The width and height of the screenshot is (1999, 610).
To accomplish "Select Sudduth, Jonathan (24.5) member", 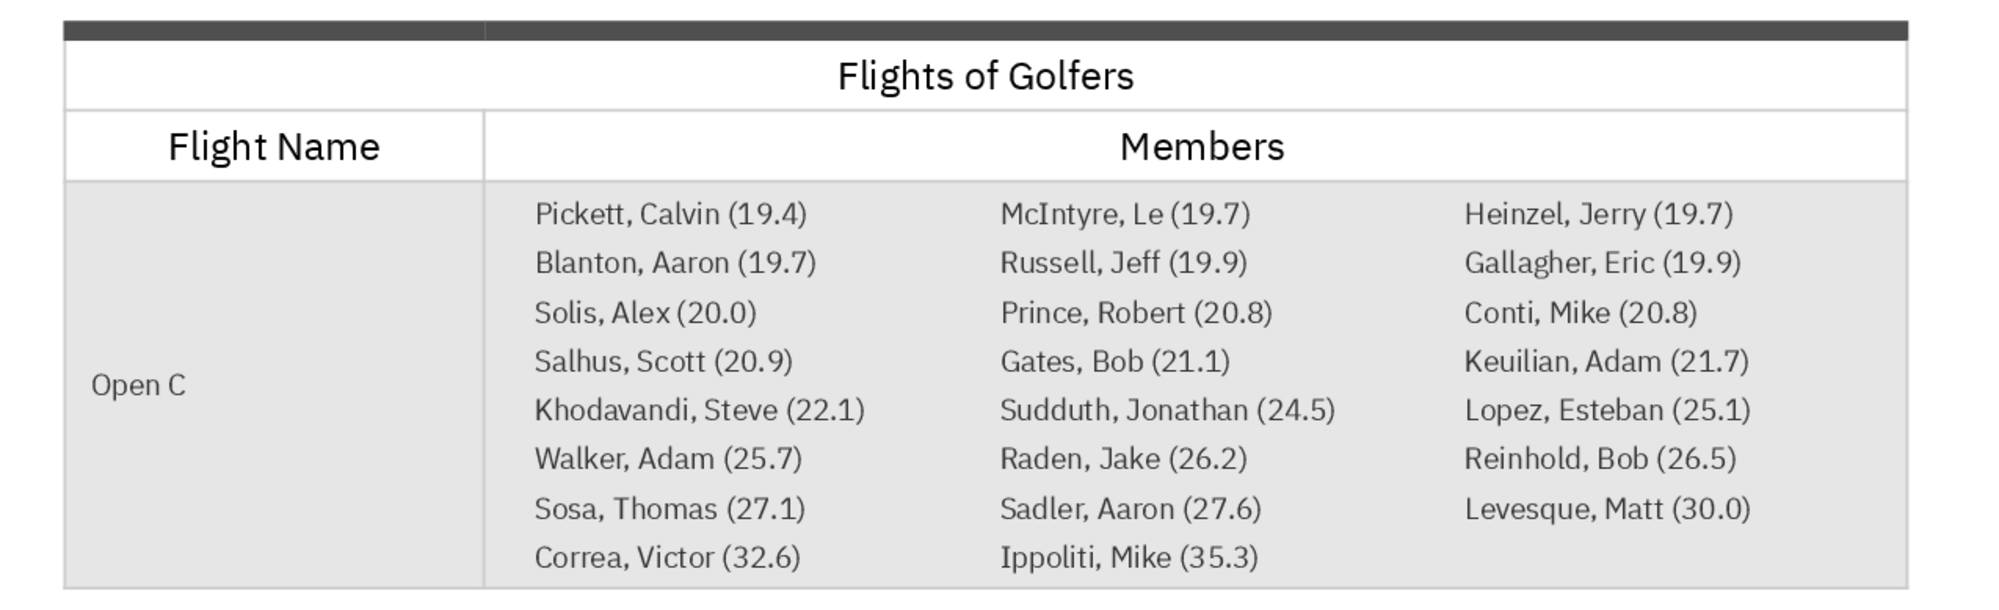I will [1167, 410].
